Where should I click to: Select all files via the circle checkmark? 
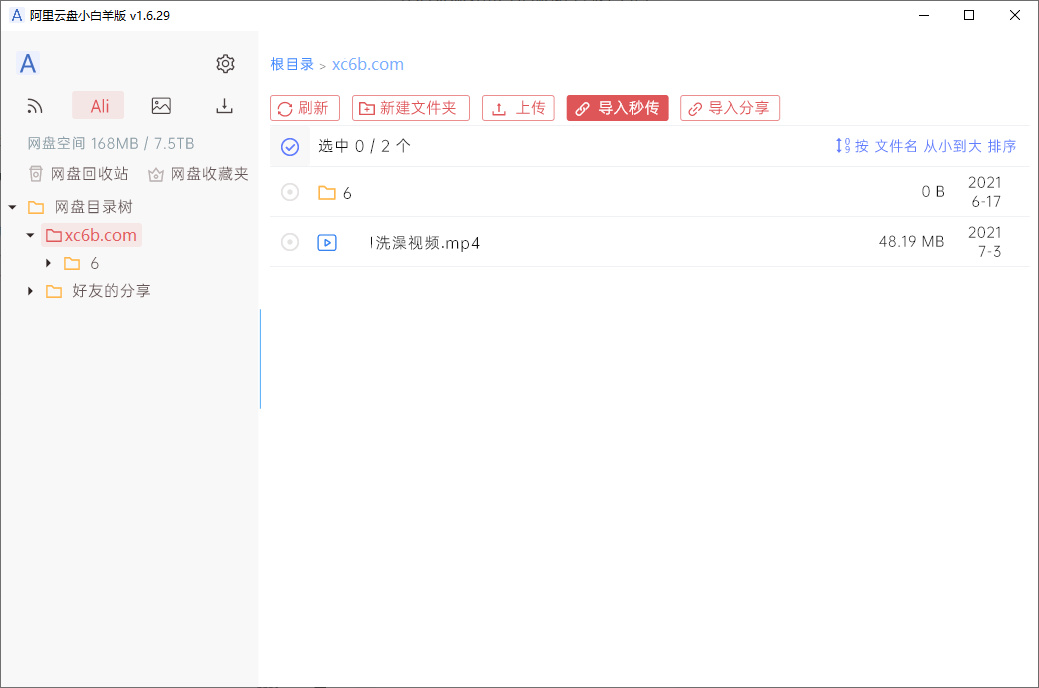coord(290,146)
